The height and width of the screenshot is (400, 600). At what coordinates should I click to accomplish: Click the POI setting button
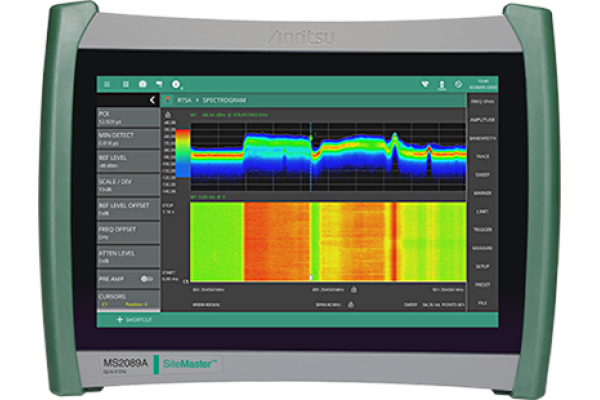click(x=128, y=118)
